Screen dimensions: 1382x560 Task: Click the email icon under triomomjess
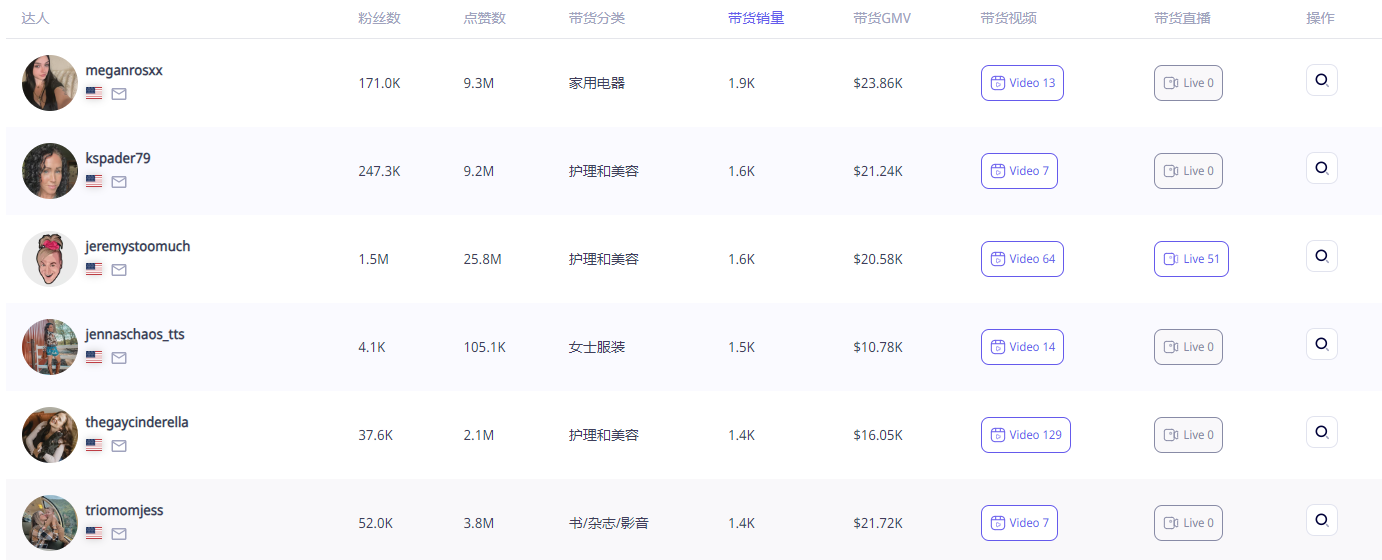tap(119, 534)
